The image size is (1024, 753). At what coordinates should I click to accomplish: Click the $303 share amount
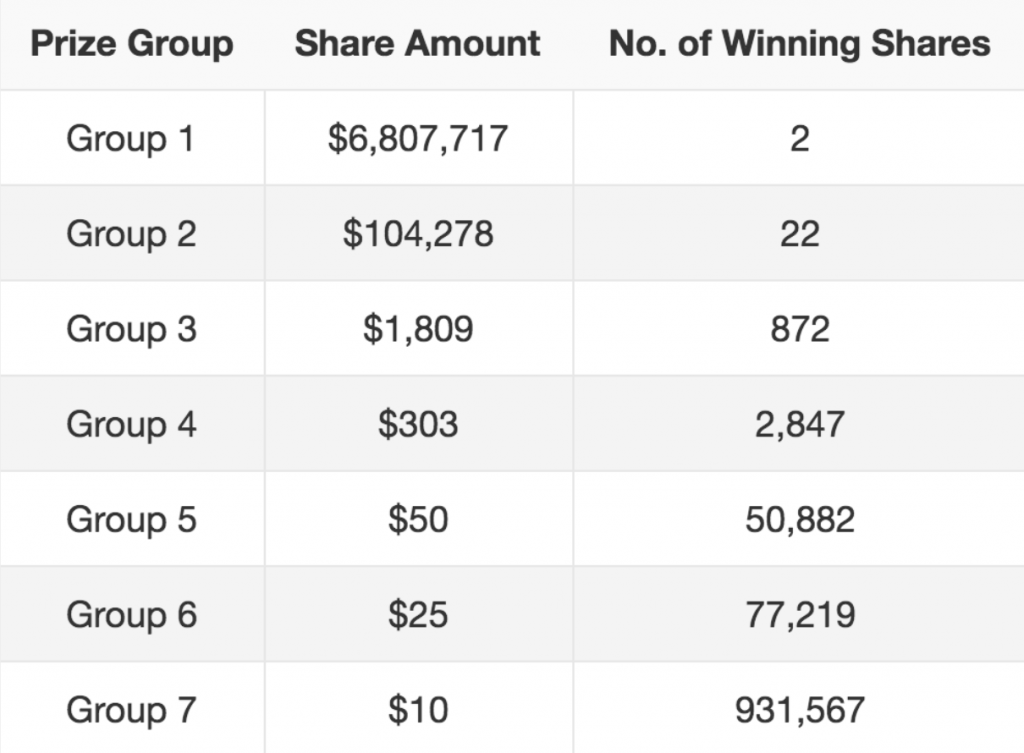pyautogui.click(x=418, y=424)
